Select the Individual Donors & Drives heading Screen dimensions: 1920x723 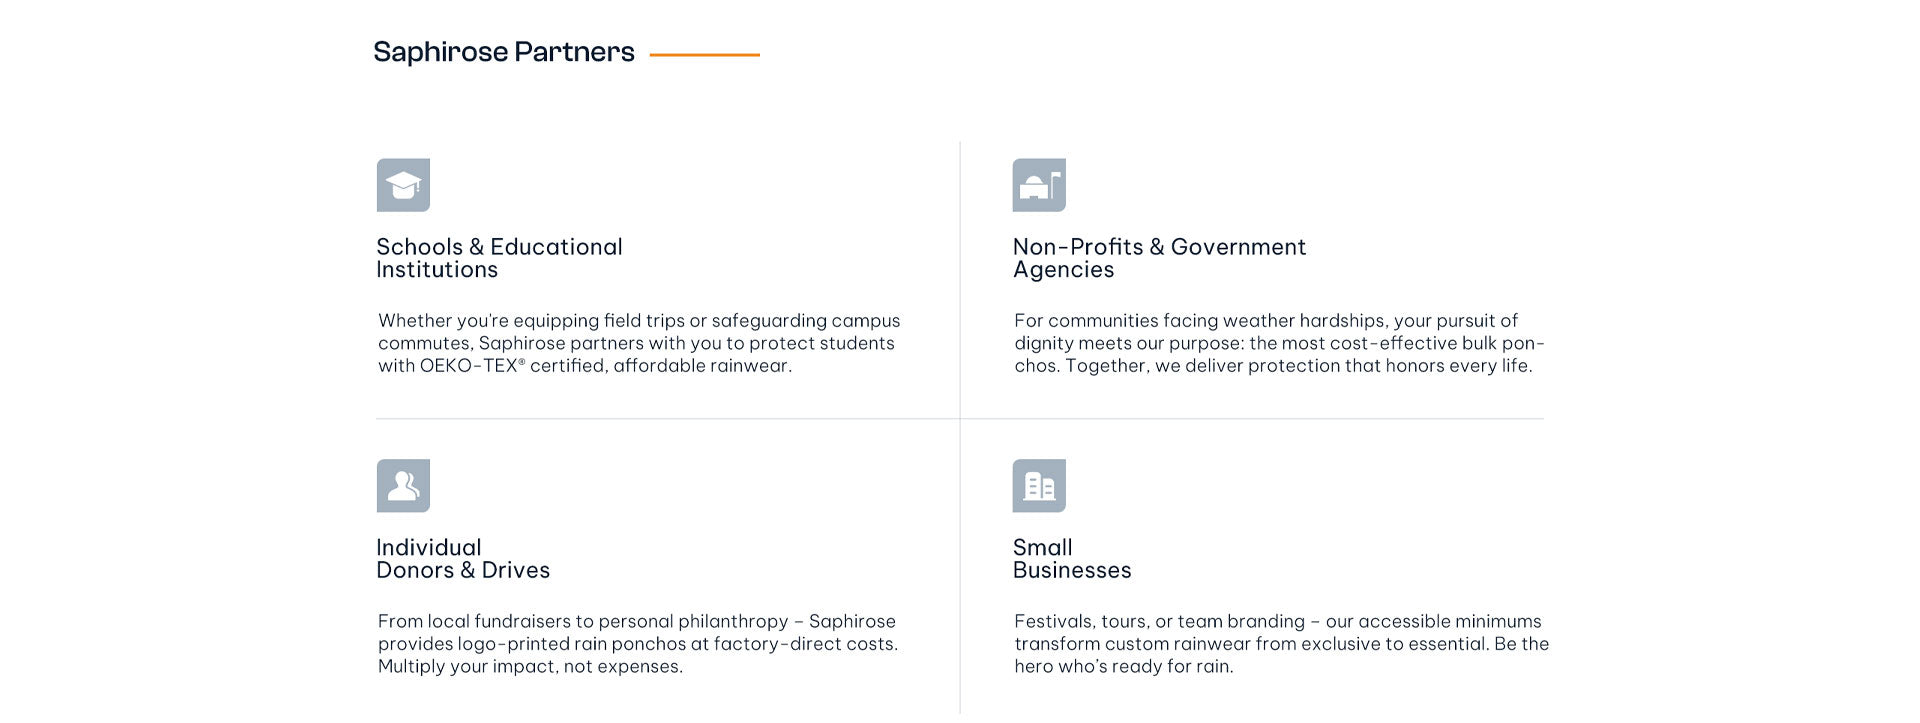[463, 559]
